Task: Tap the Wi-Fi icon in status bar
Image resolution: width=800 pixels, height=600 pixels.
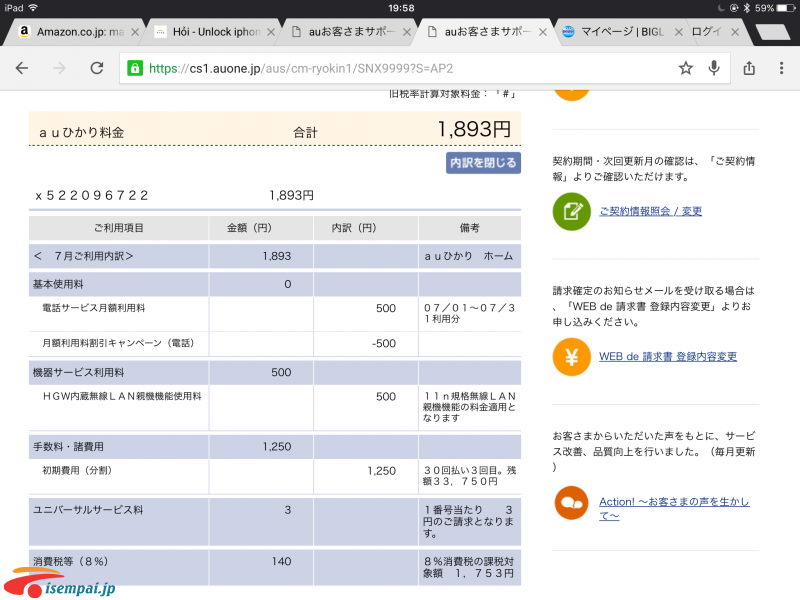Action: pos(34,8)
